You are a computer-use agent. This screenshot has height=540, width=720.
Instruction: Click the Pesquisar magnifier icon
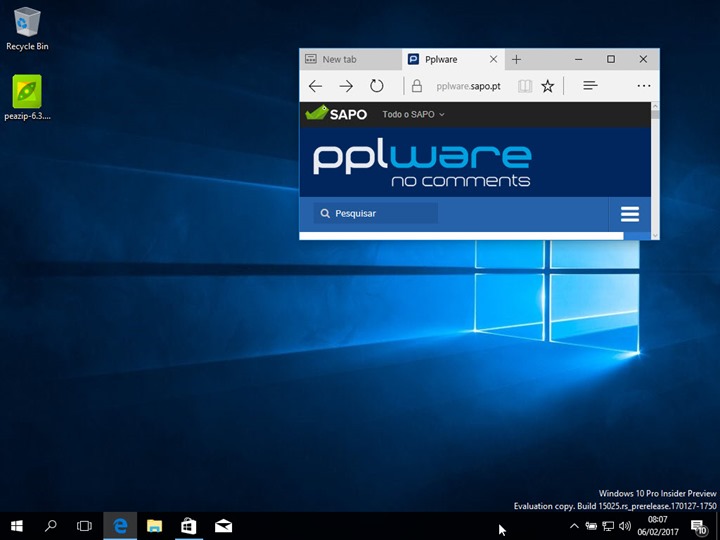point(325,214)
